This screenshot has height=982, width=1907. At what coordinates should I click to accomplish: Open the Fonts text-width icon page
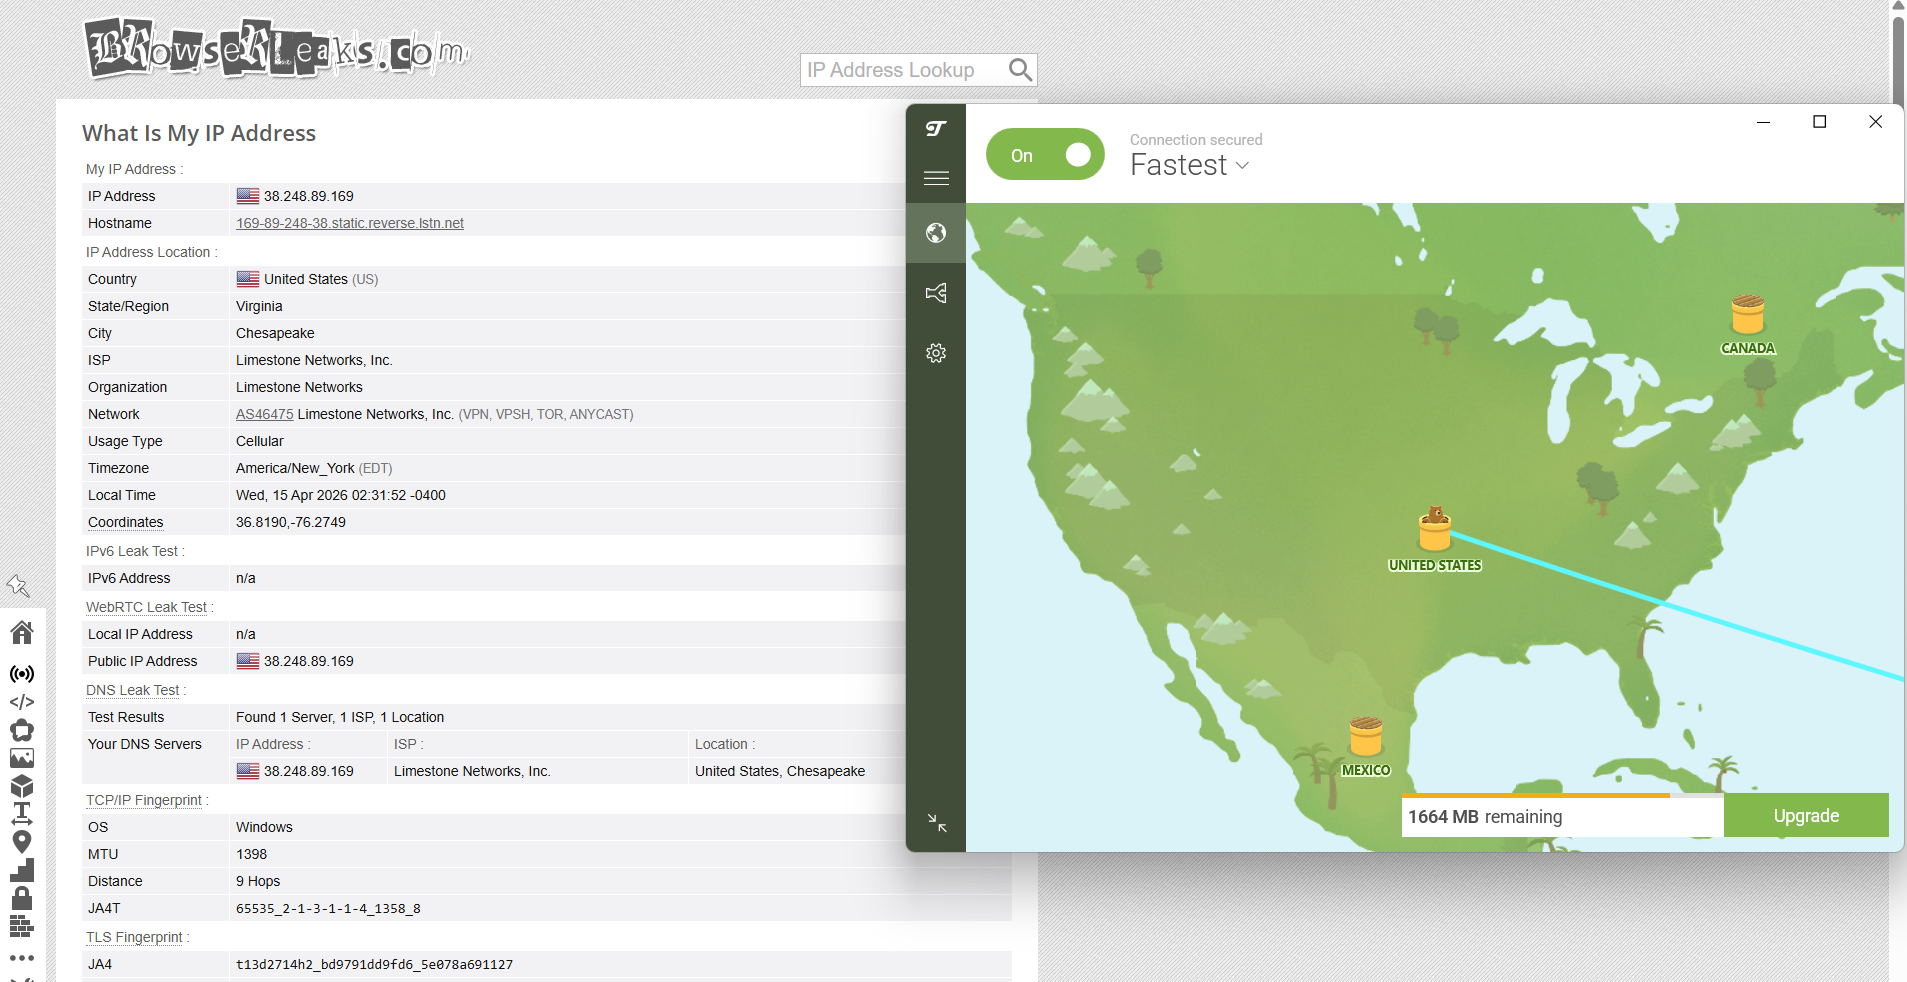[22, 814]
